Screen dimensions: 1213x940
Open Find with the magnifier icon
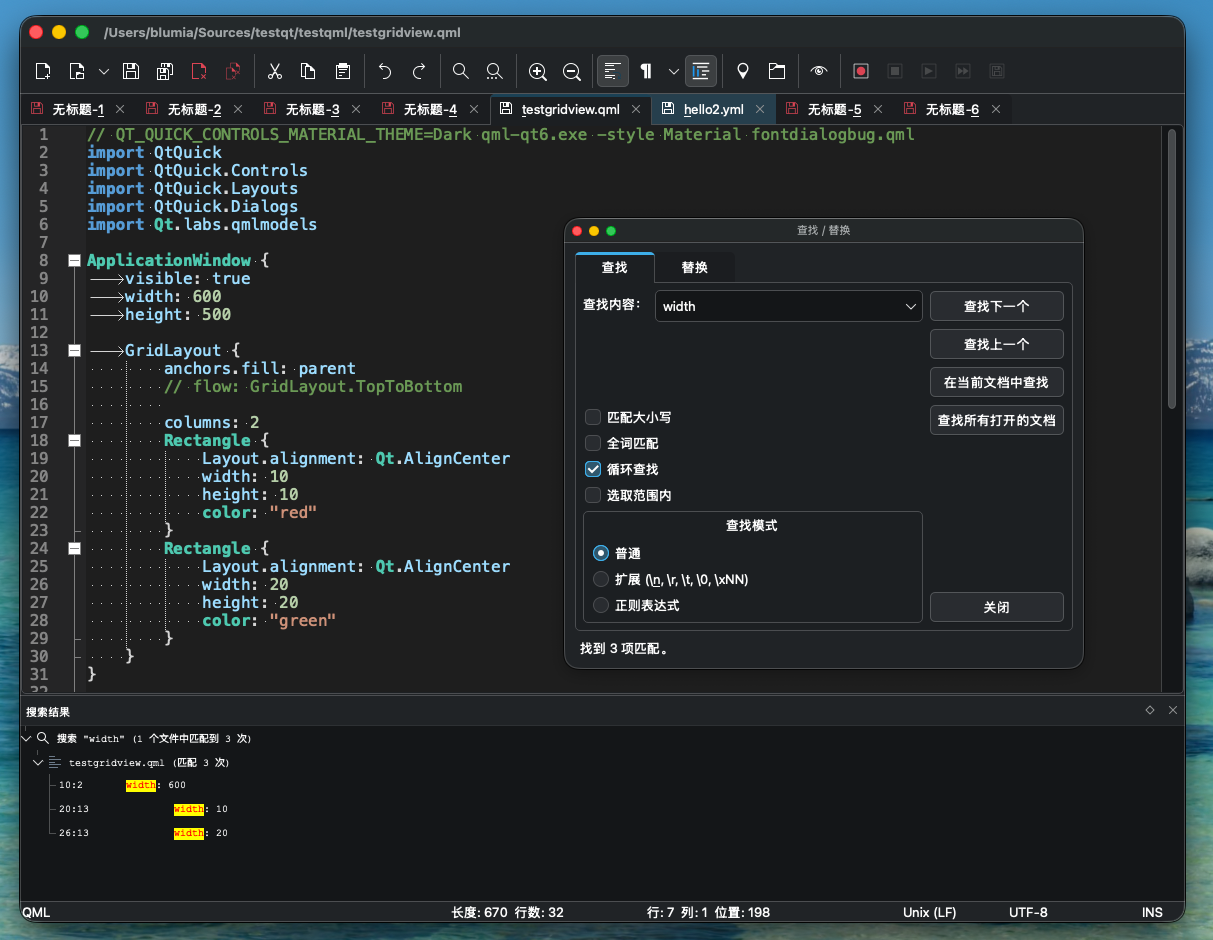tap(461, 71)
